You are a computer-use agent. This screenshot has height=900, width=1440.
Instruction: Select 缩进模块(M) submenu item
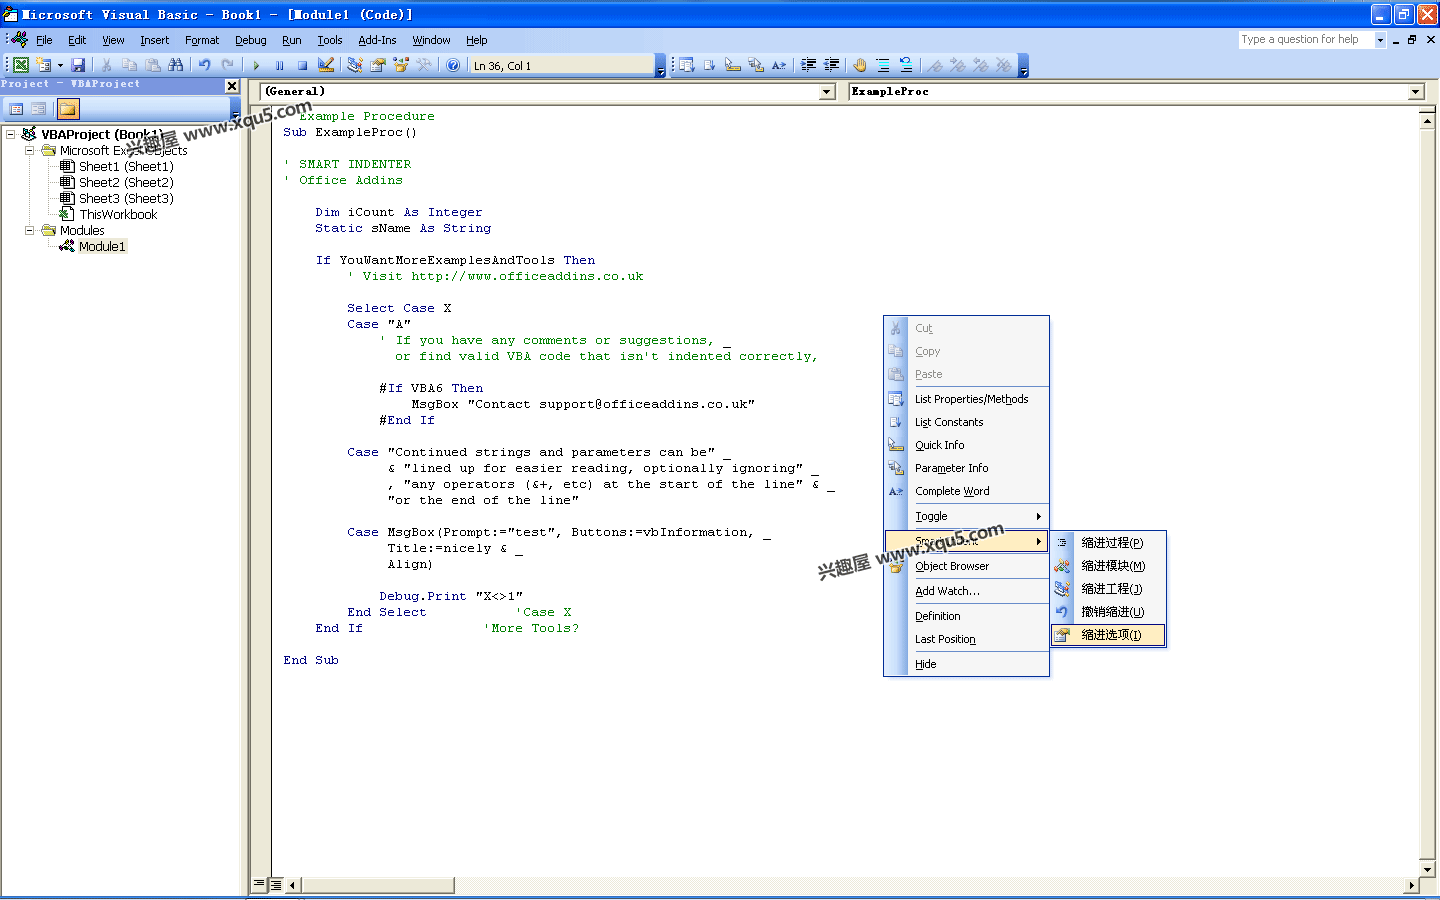(x=1108, y=566)
